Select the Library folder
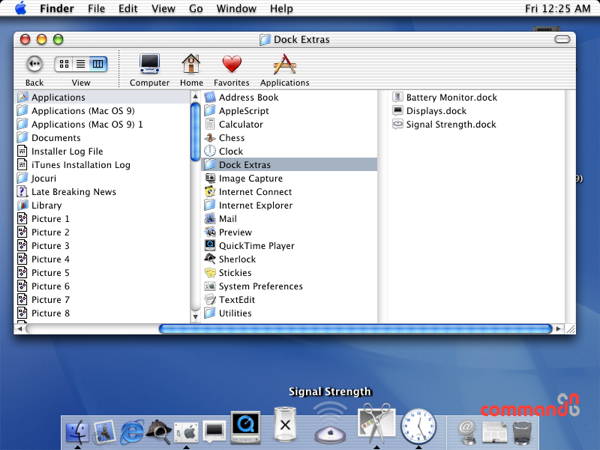 [102, 205]
